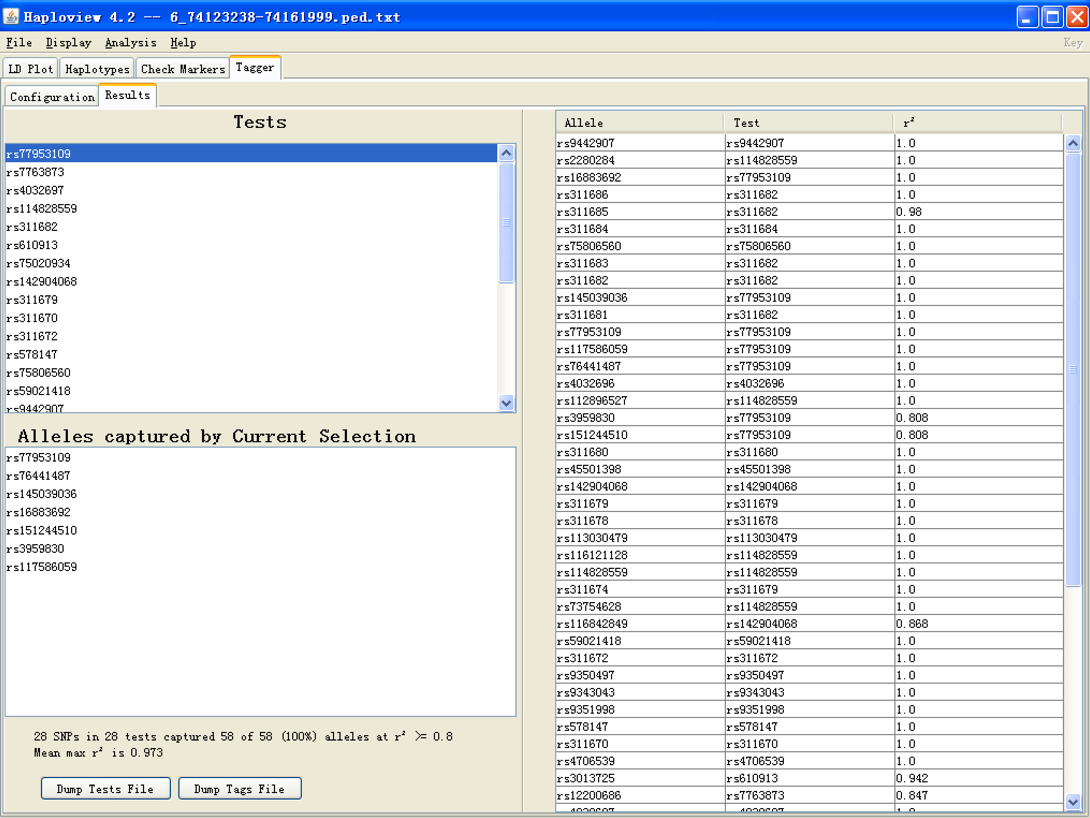Click allele cell rs116842849 in results table
The height and width of the screenshot is (818, 1090).
click(640, 623)
